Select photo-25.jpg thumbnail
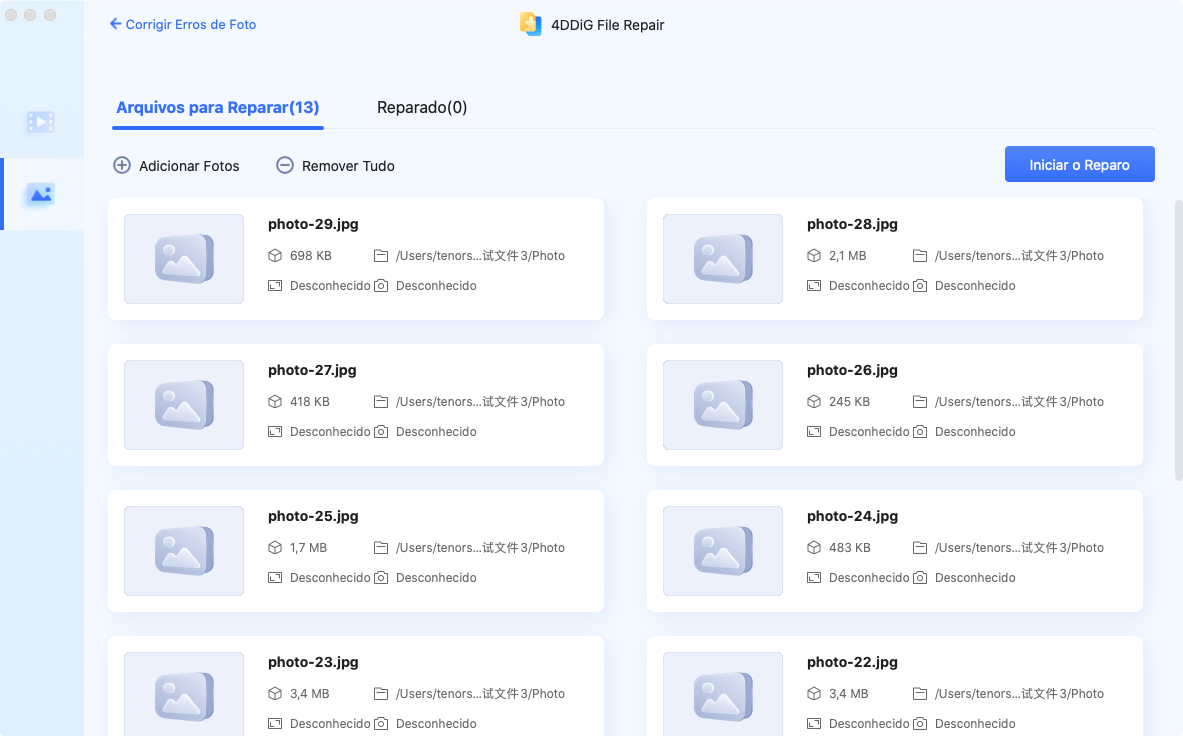The image size is (1183, 736). [x=184, y=550]
